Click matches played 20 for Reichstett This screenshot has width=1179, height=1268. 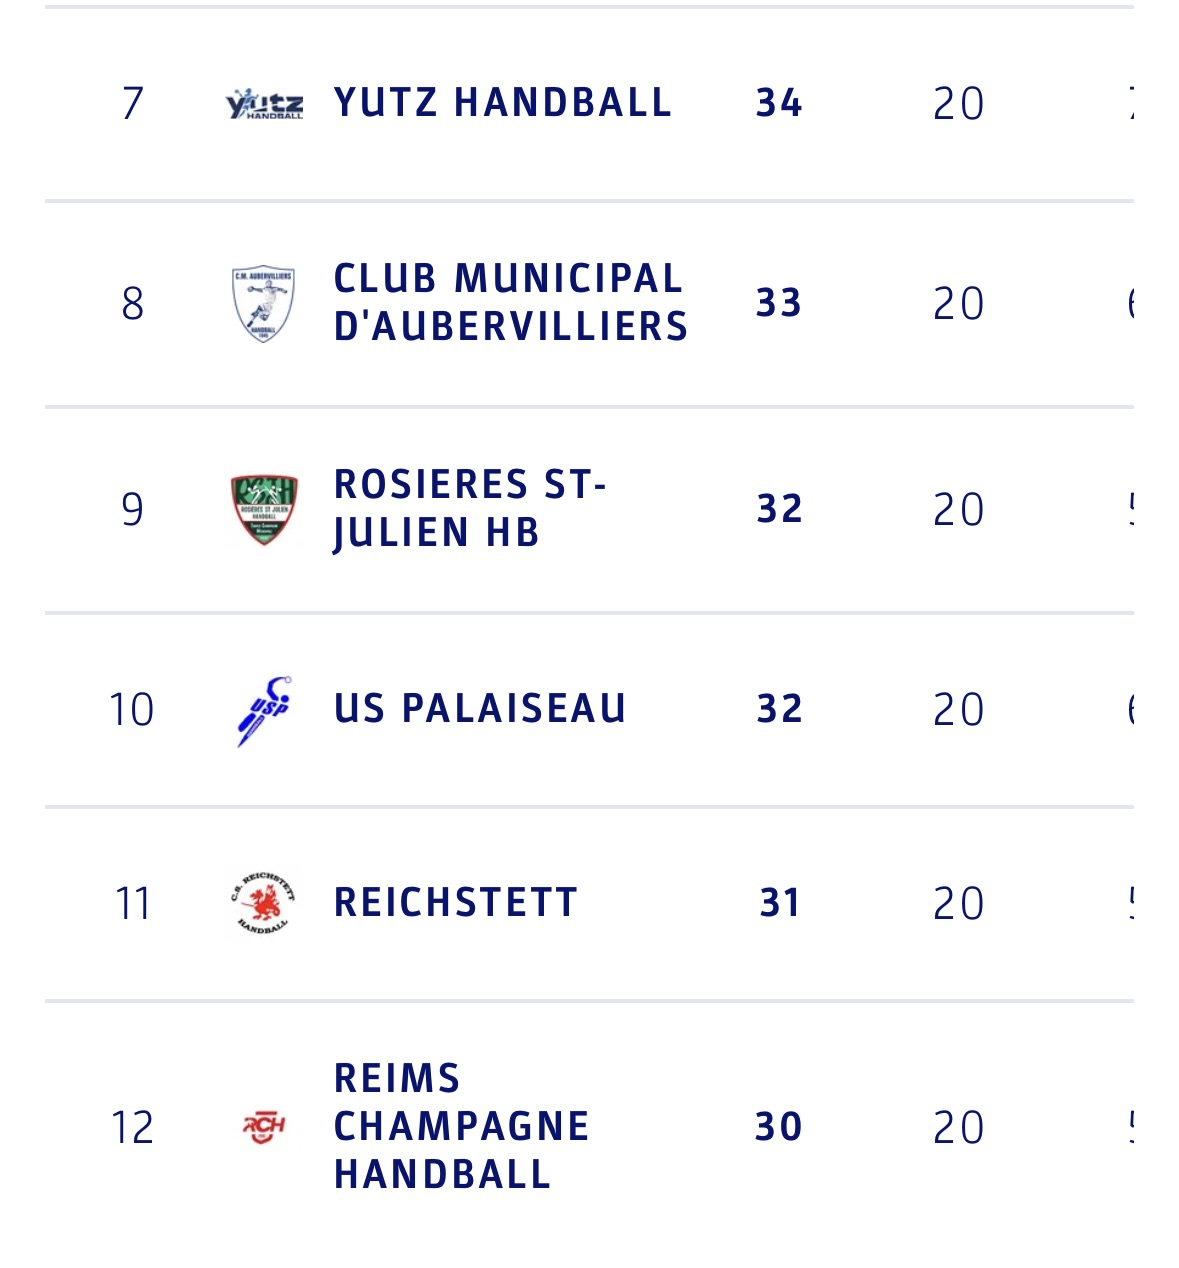coord(958,903)
